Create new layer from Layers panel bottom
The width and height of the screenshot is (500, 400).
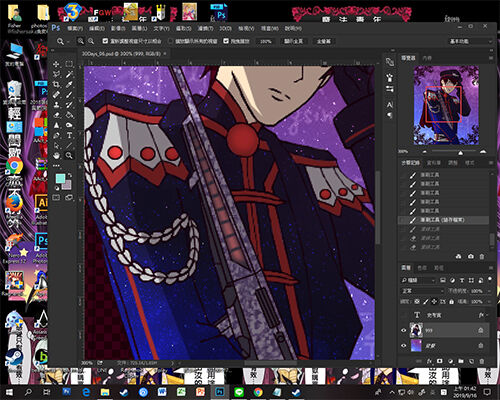(x=471, y=361)
